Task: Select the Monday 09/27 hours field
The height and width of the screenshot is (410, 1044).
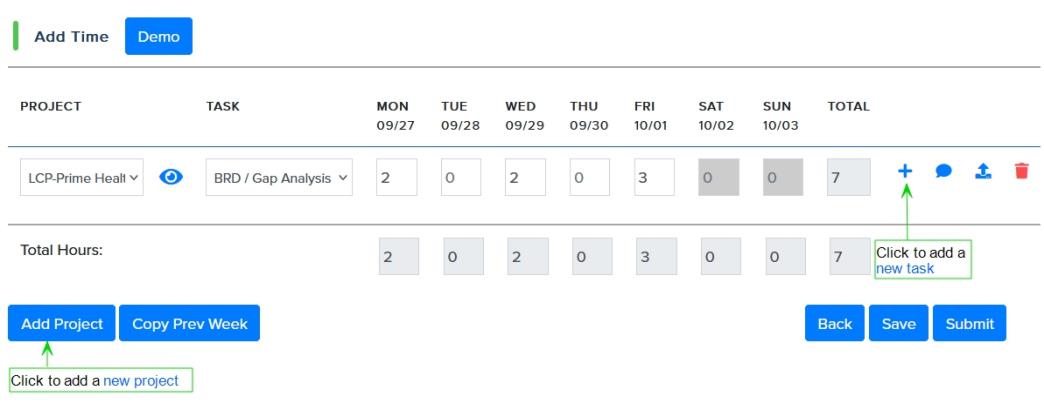Action: pos(397,177)
